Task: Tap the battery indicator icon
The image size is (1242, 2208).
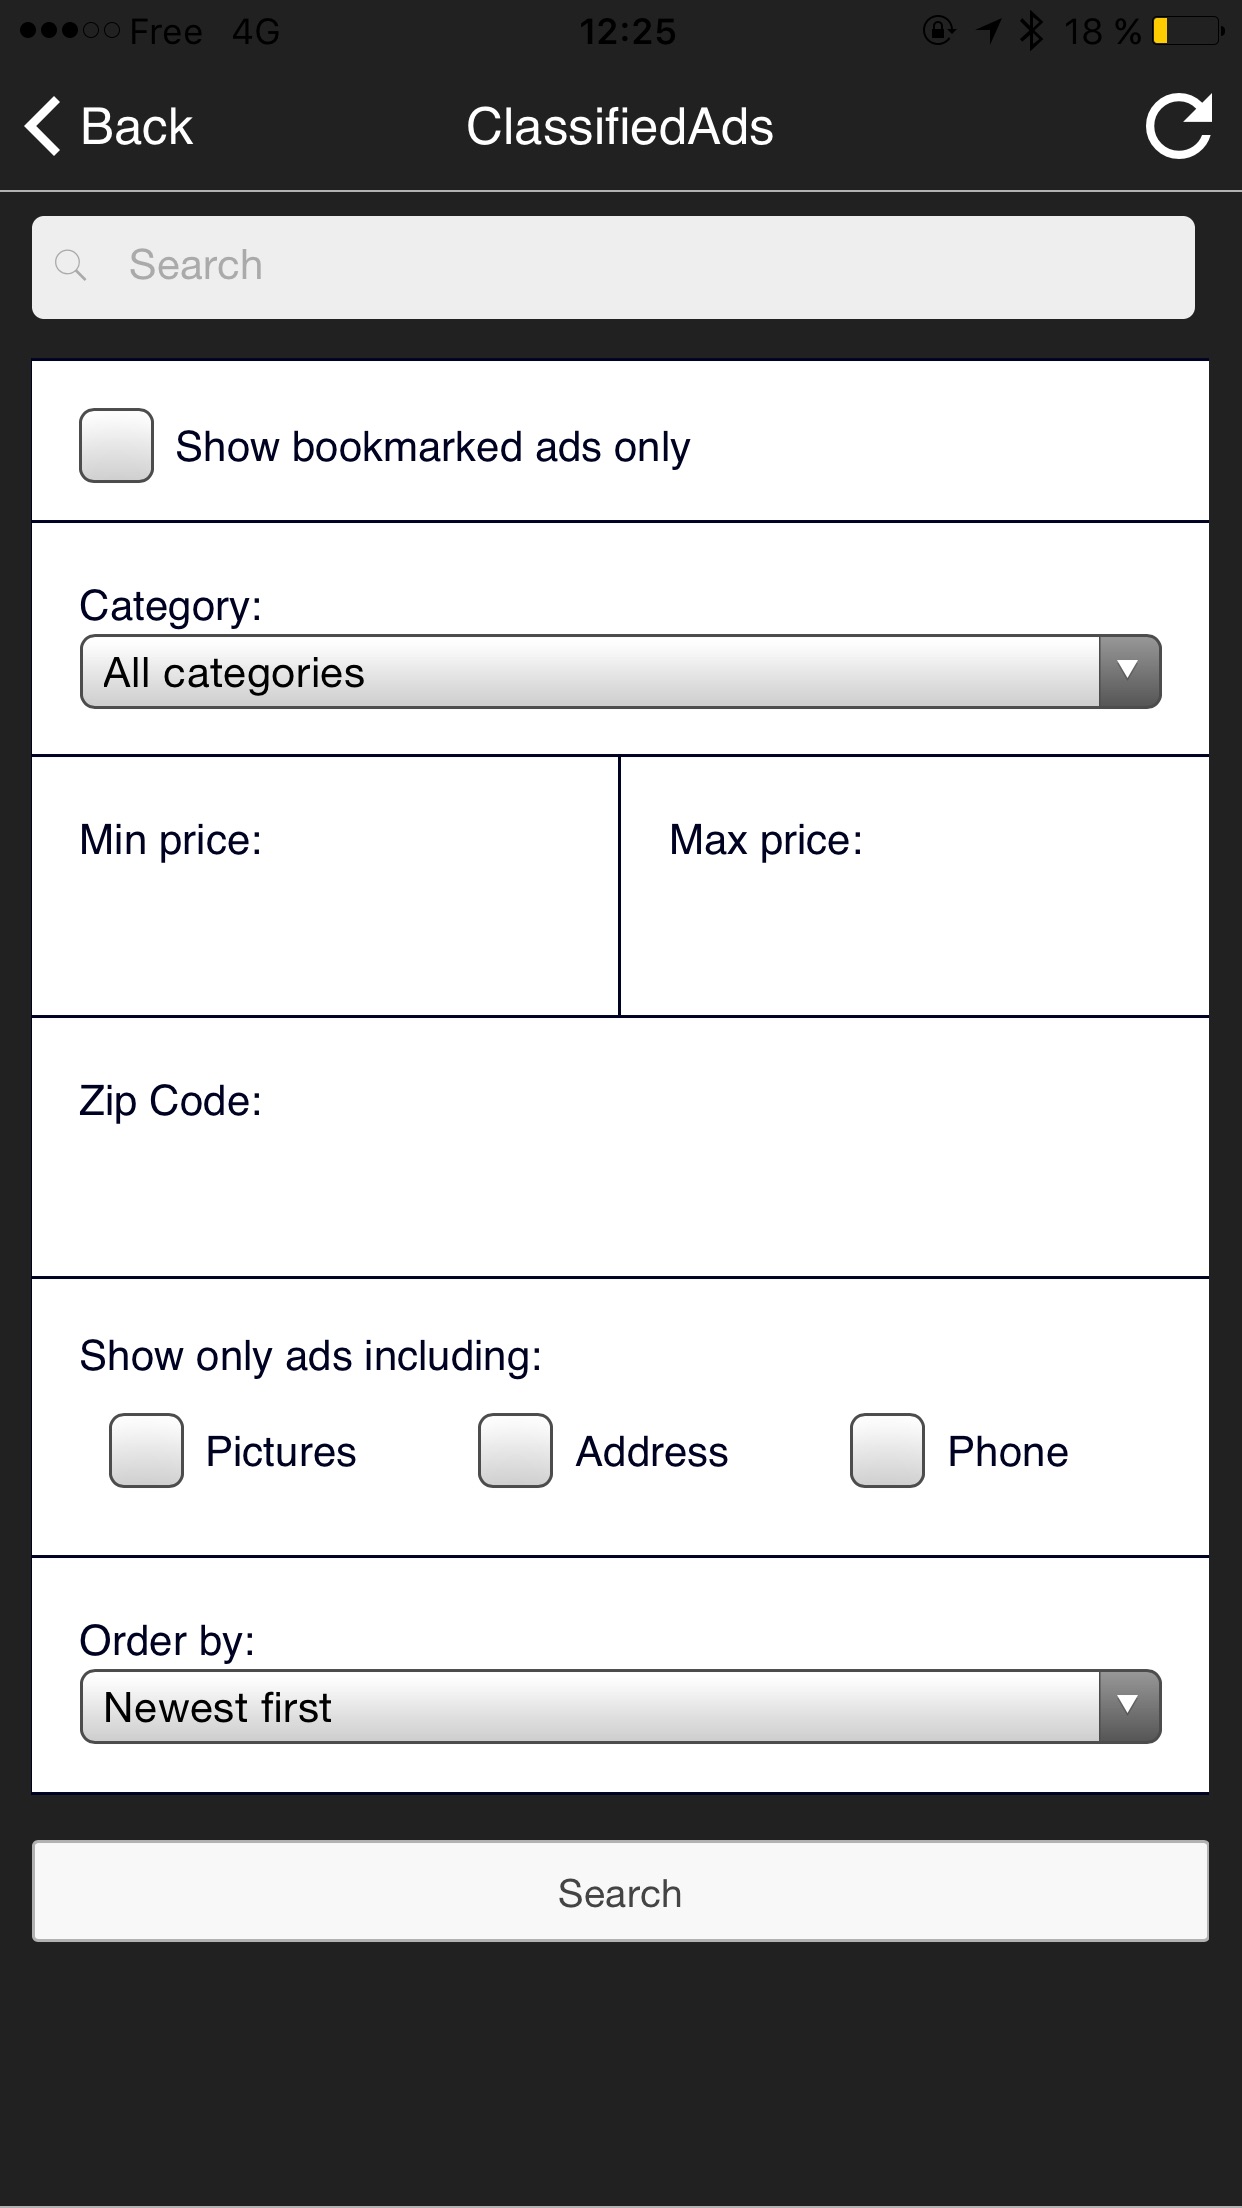Action: click(1188, 32)
